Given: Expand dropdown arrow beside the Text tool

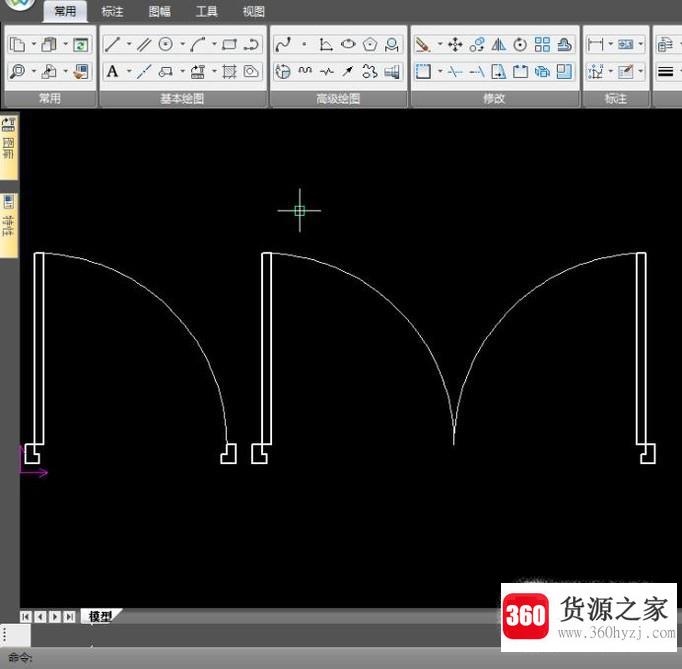Looking at the screenshot, I should (x=129, y=71).
